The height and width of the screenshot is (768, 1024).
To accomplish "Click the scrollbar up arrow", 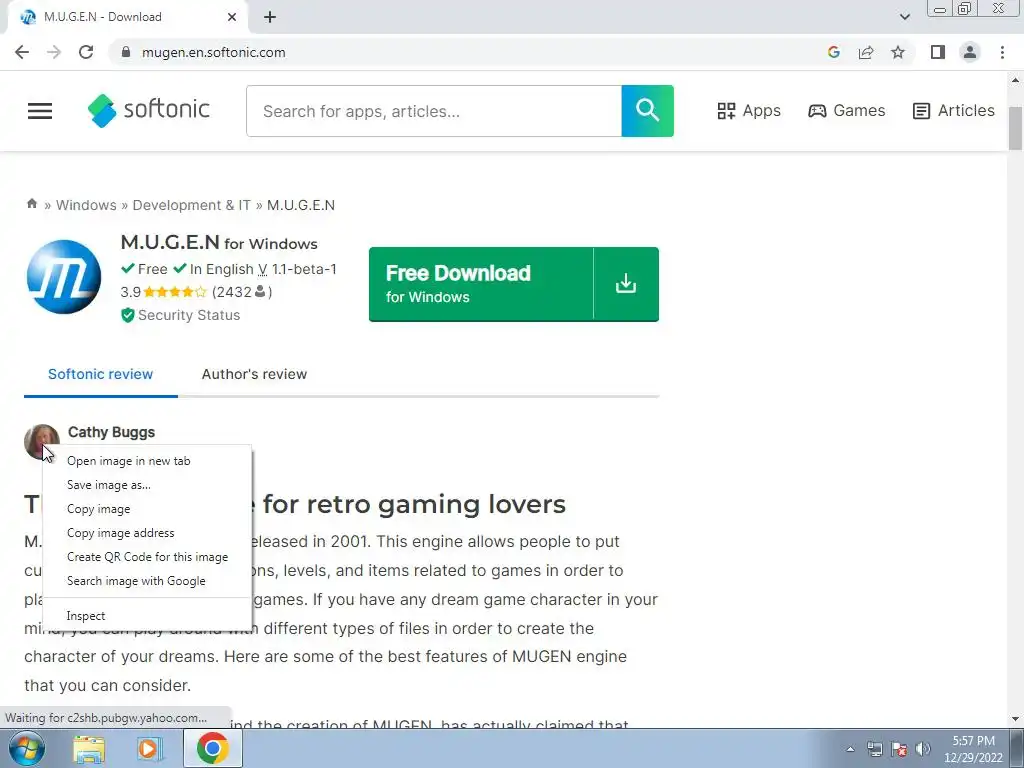I will (1015, 80).
